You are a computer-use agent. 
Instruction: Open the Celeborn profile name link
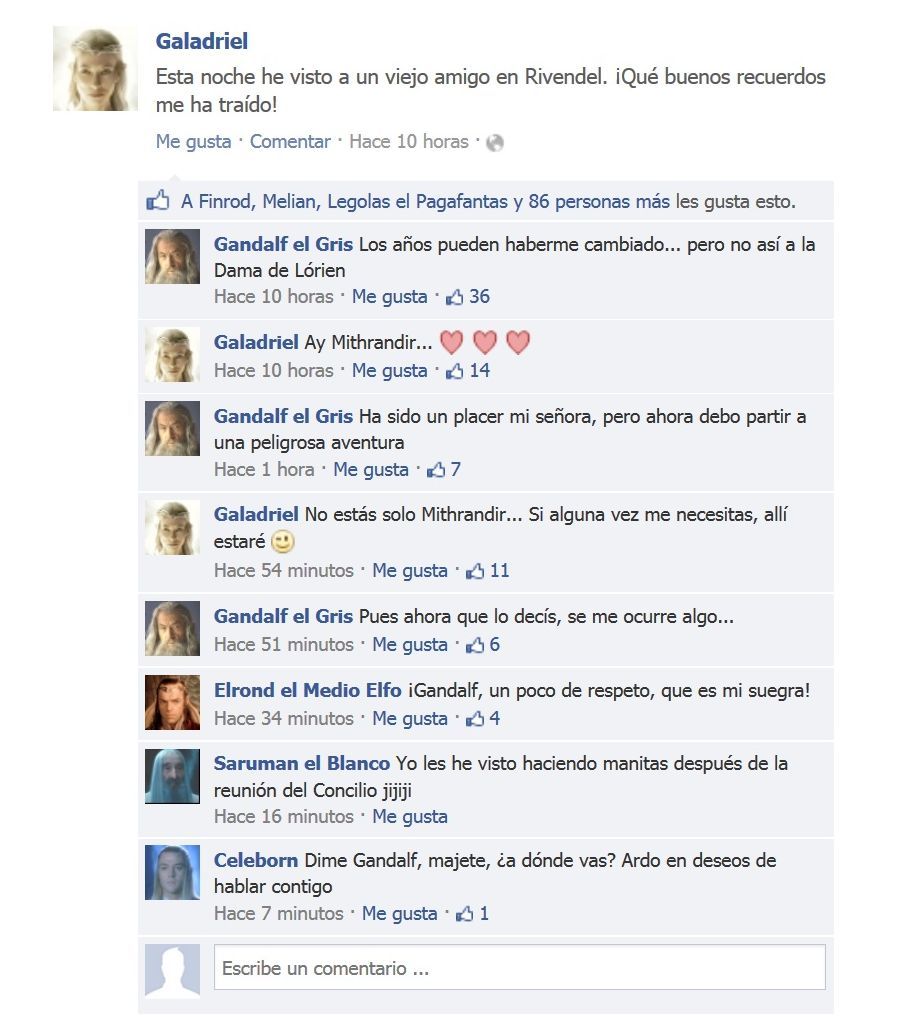[256, 860]
